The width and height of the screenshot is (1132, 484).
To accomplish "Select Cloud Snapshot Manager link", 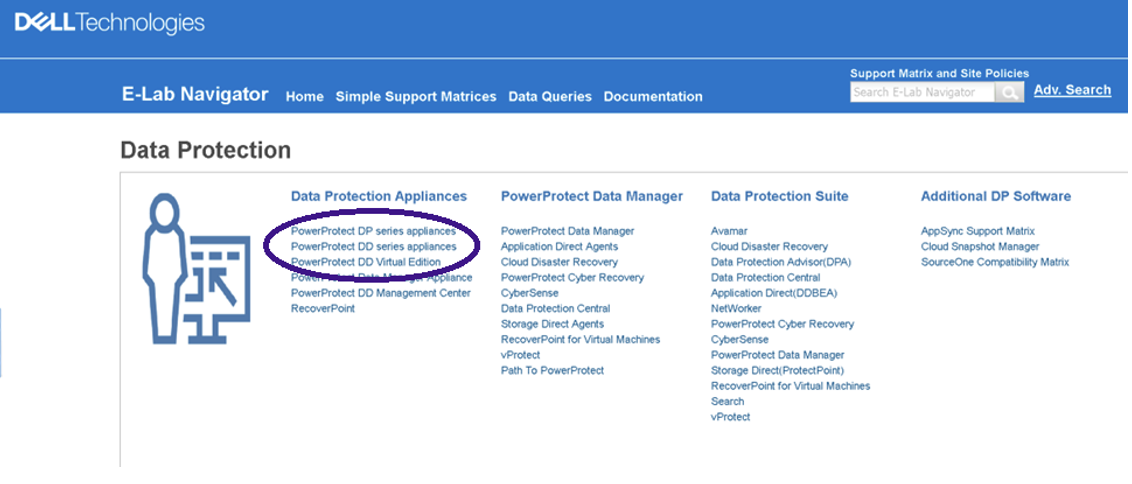I will coord(979,246).
